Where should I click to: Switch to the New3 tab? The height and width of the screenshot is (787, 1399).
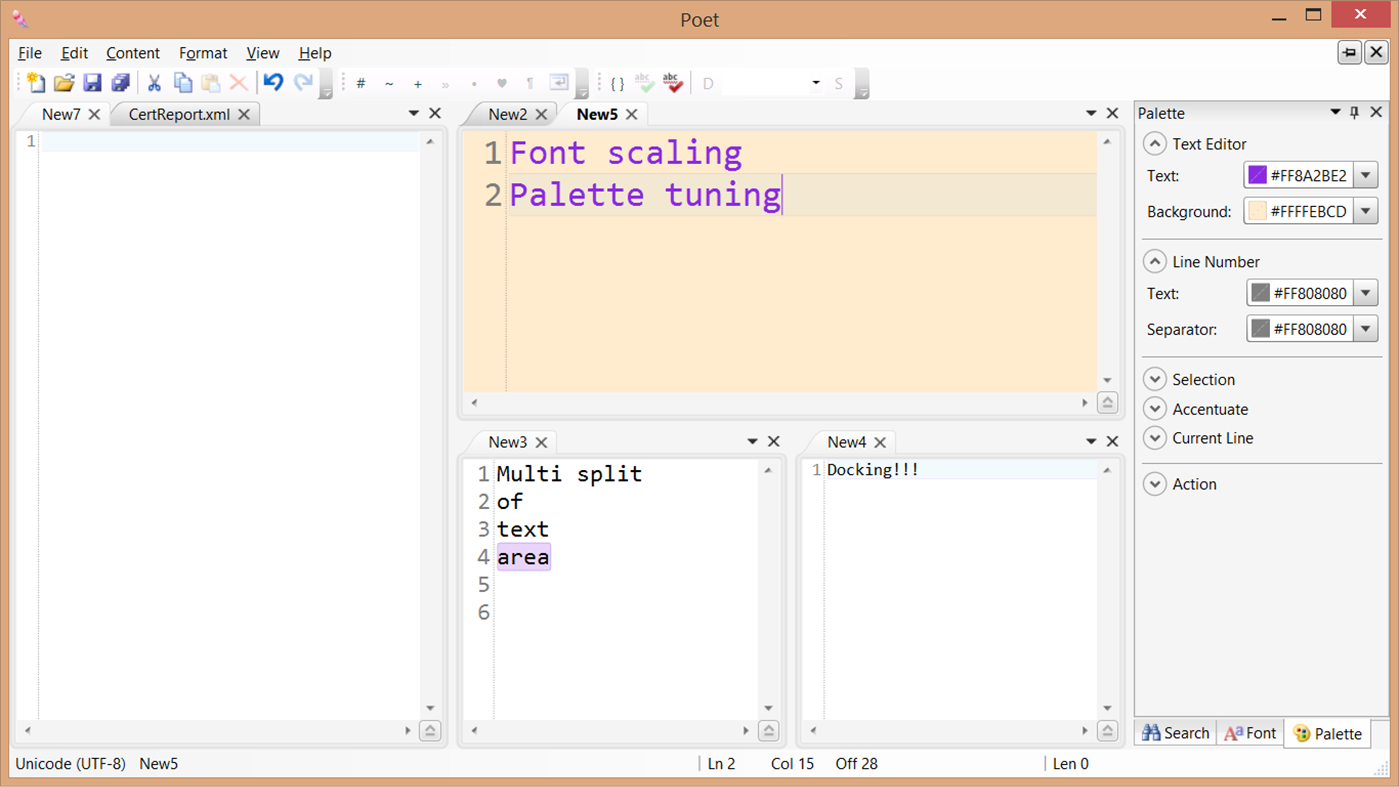pos(510,441)
